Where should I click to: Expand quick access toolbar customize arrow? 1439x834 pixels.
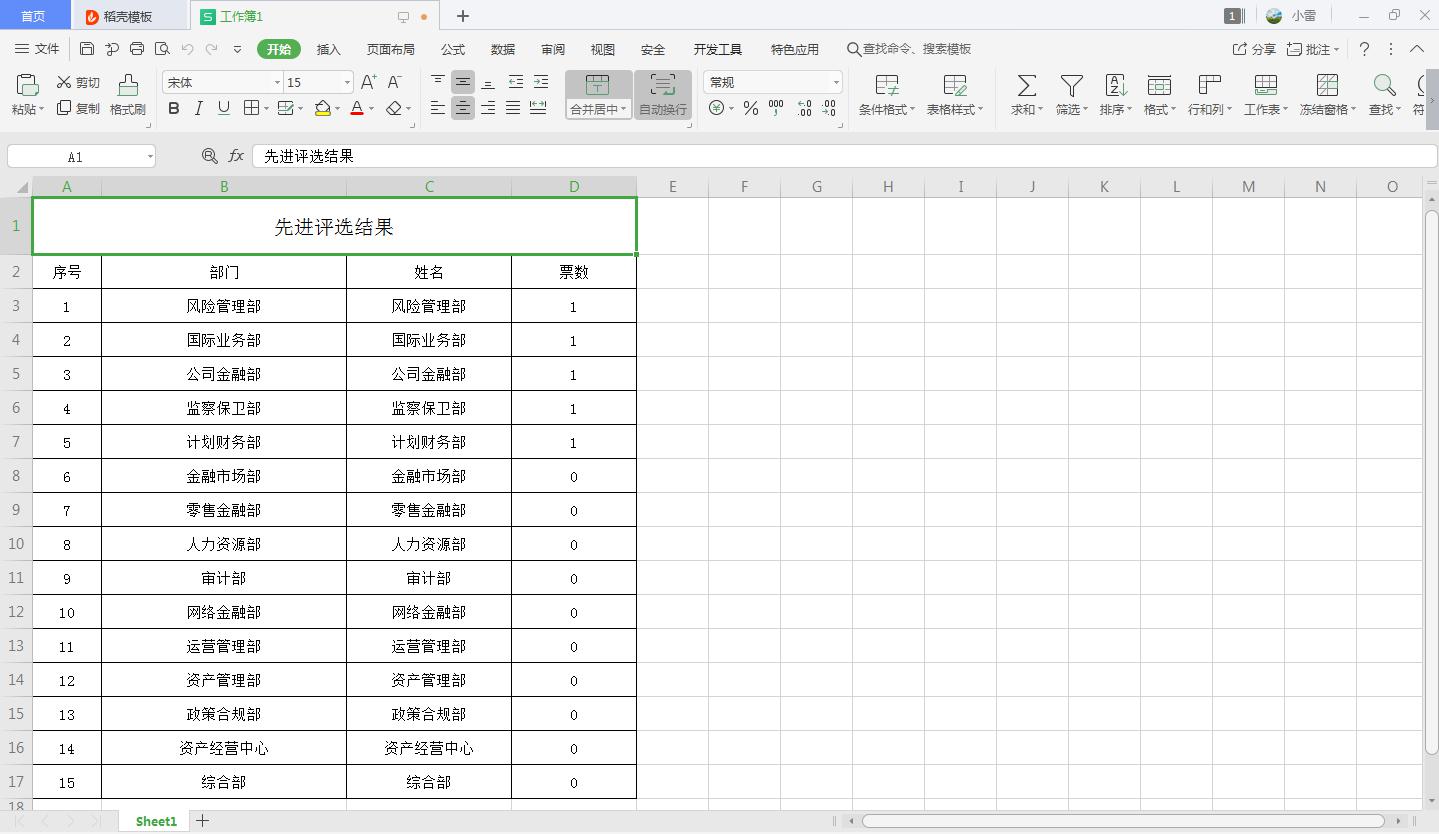[x=237, y=49]
